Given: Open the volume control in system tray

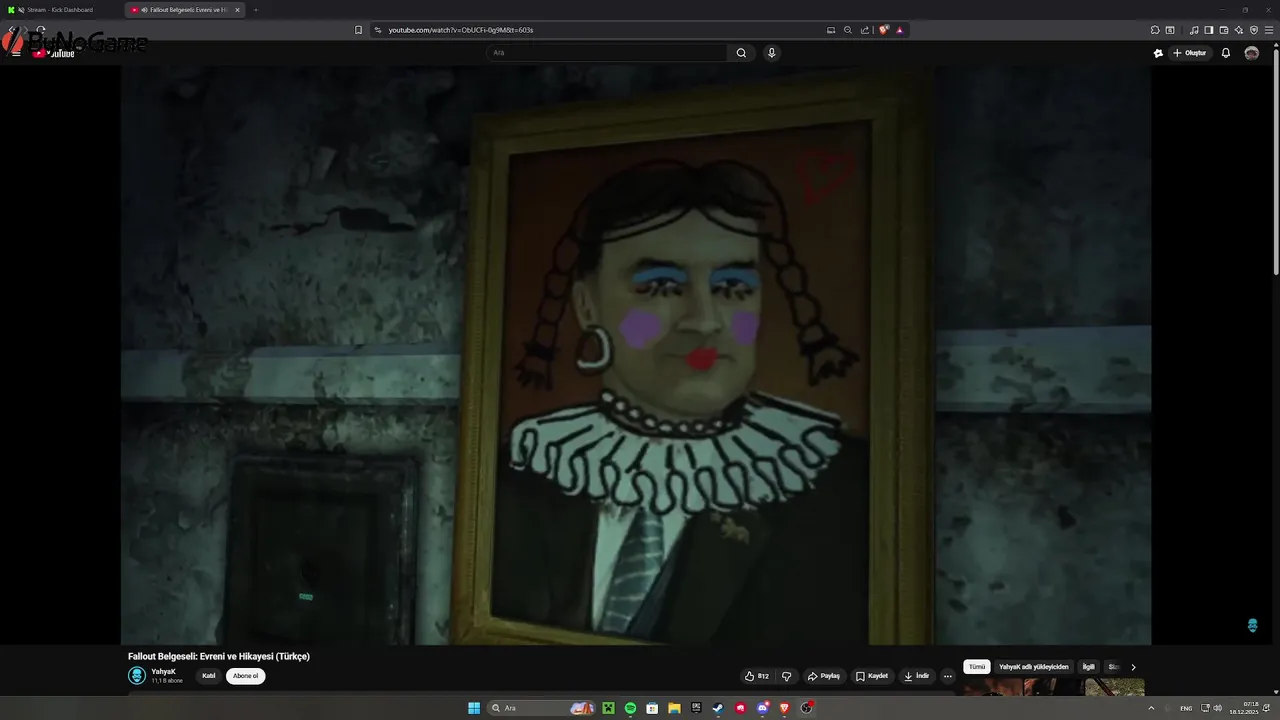Looking at the screenshot, I should tap(1220, 708).
